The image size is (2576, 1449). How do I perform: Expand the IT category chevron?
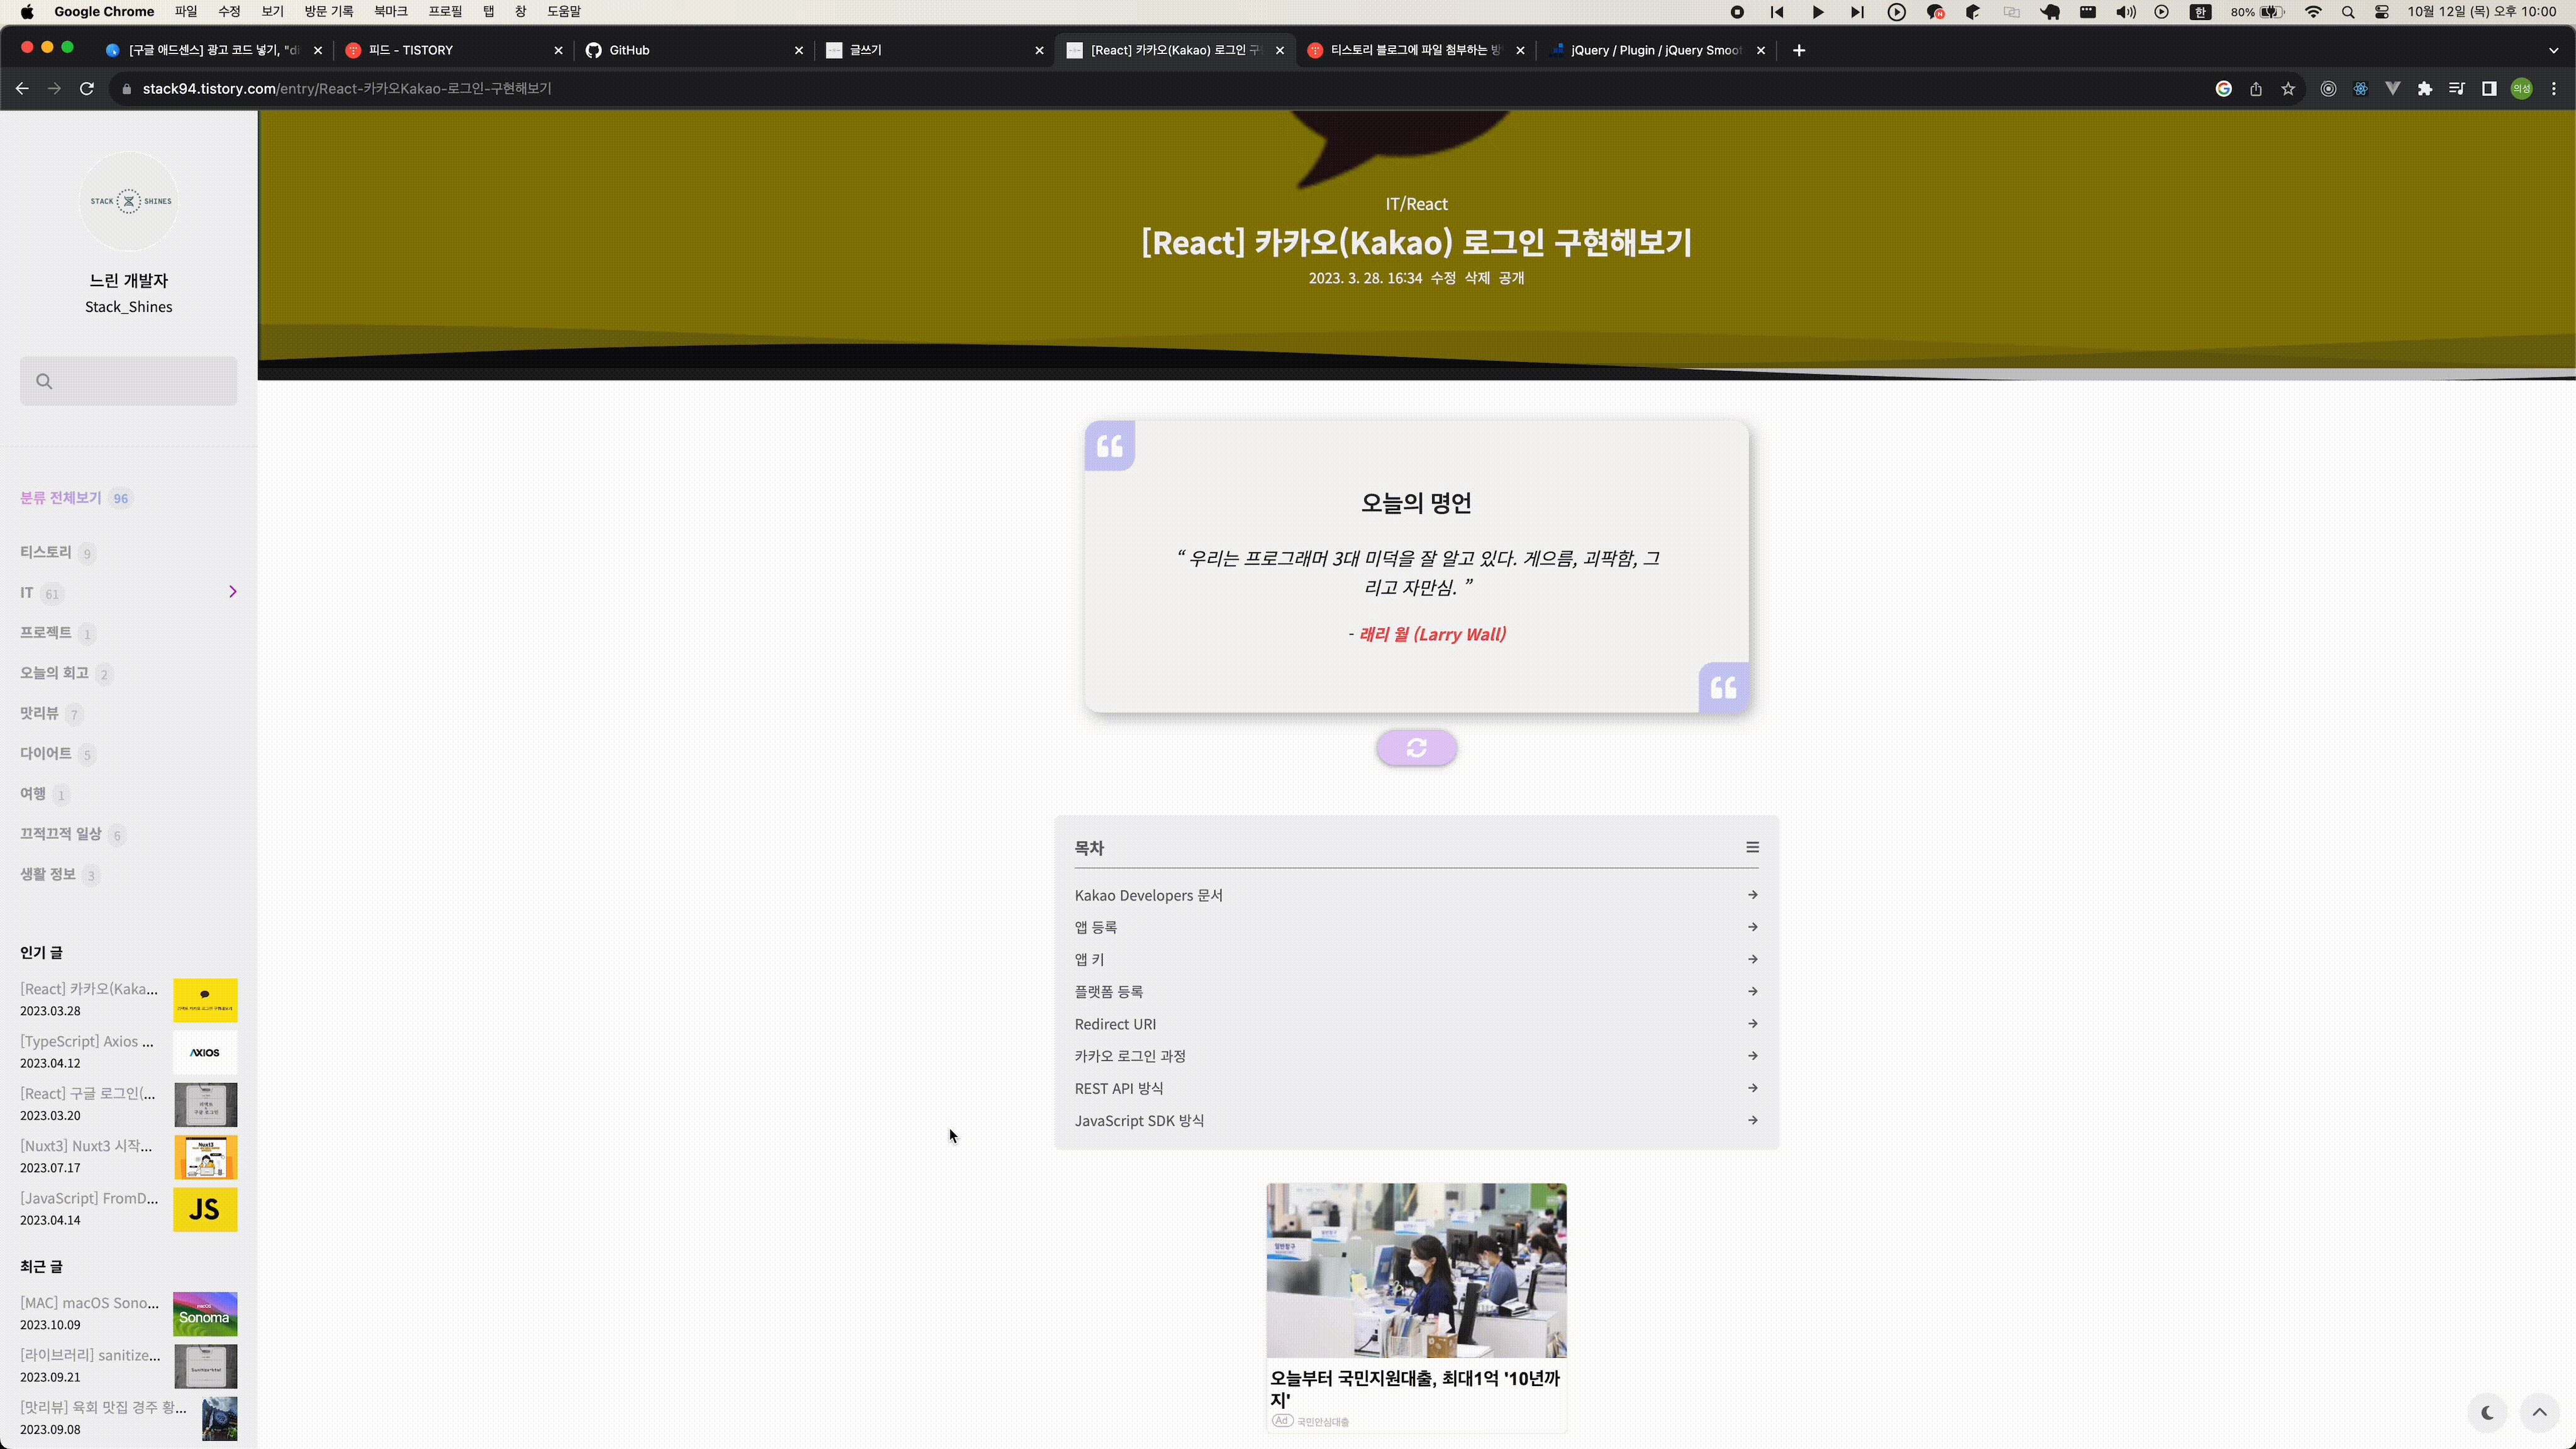[x=232, y=592]
